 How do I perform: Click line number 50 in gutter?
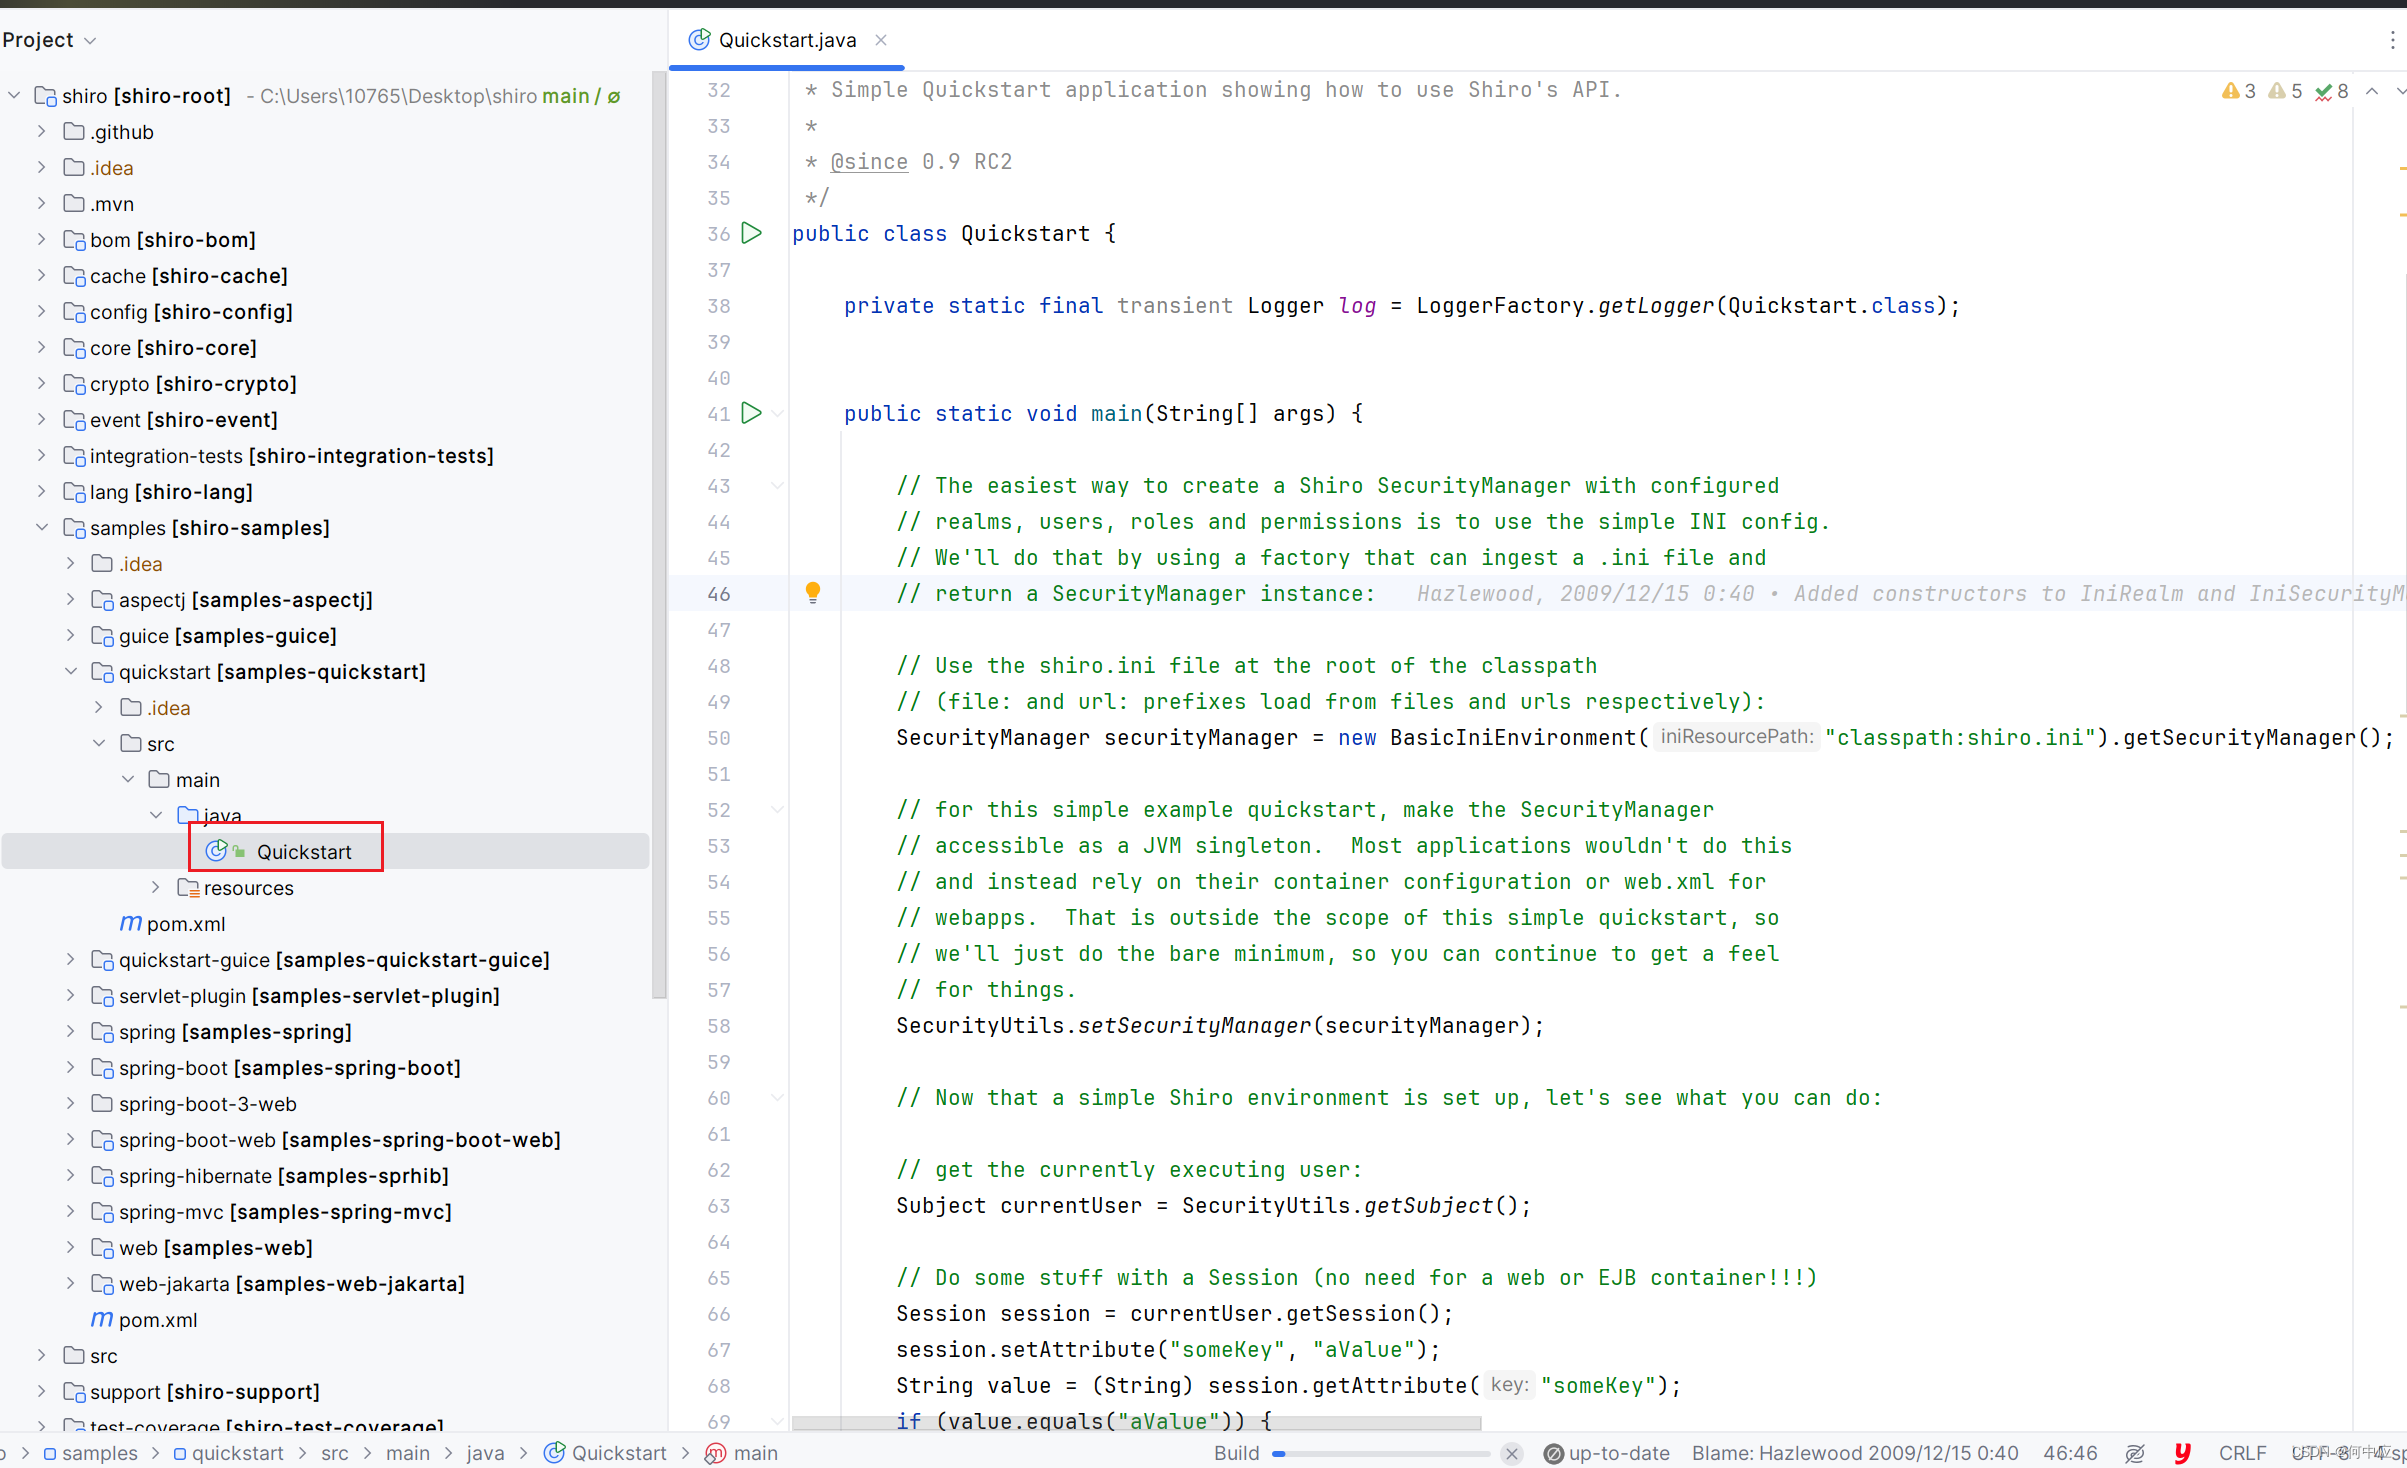tap(719, 738)
